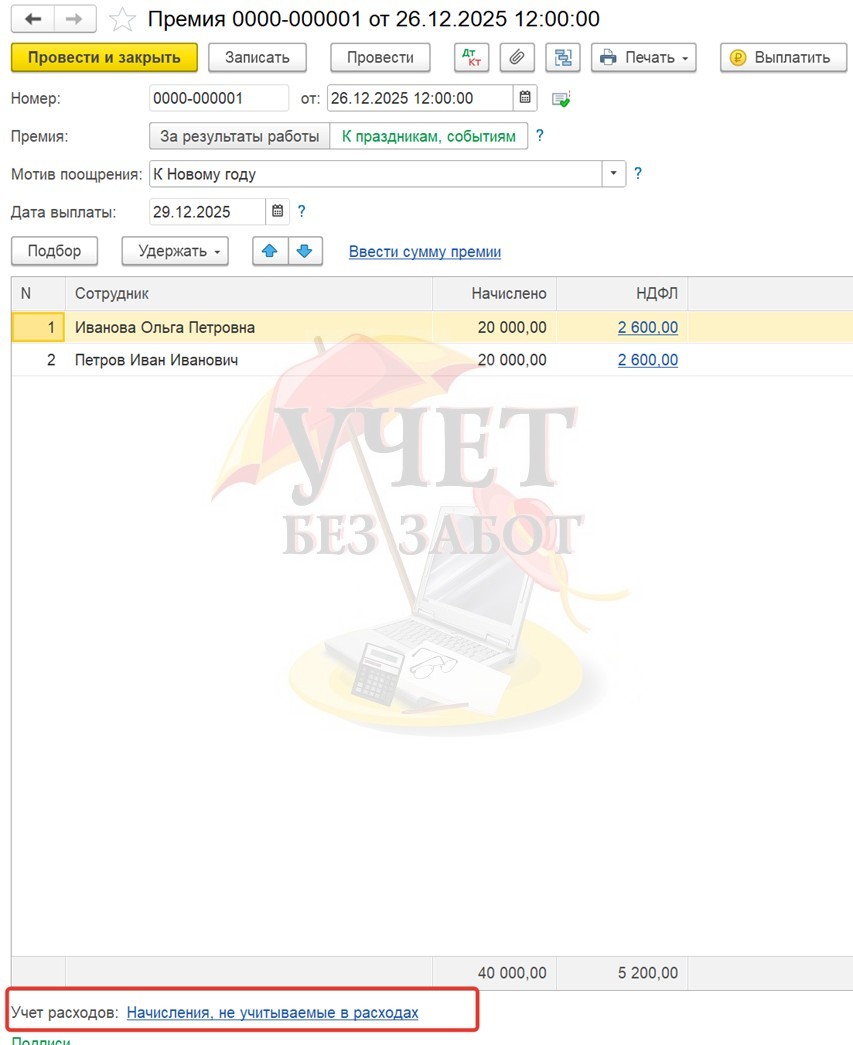Click the Подбор button

tap(55, 251)
